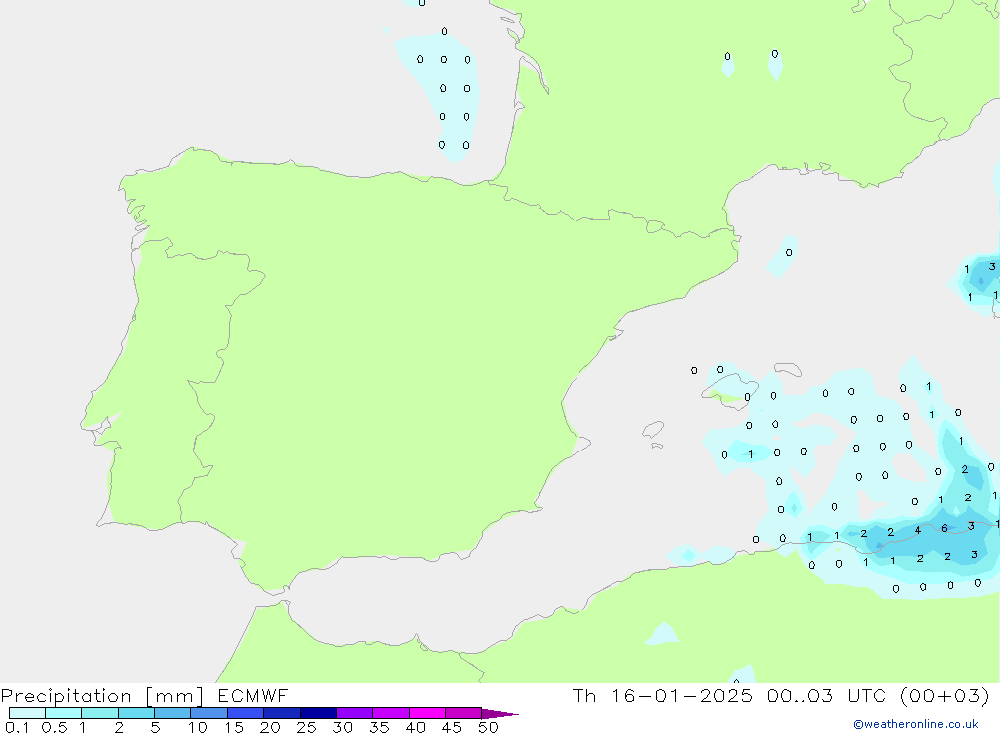Click the Menorca island outline

click(x=787, y=370)
